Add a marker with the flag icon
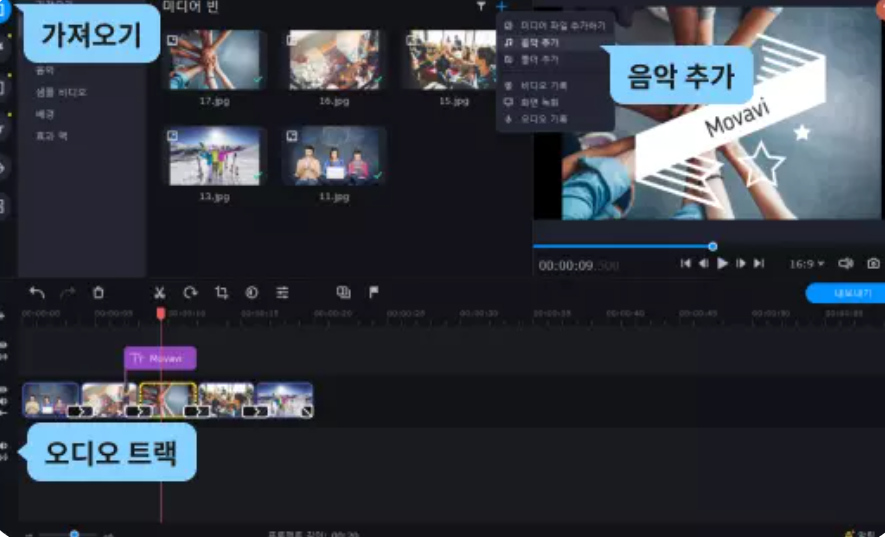Viewport: 885px width, 537px height. [x=374, y=292]
